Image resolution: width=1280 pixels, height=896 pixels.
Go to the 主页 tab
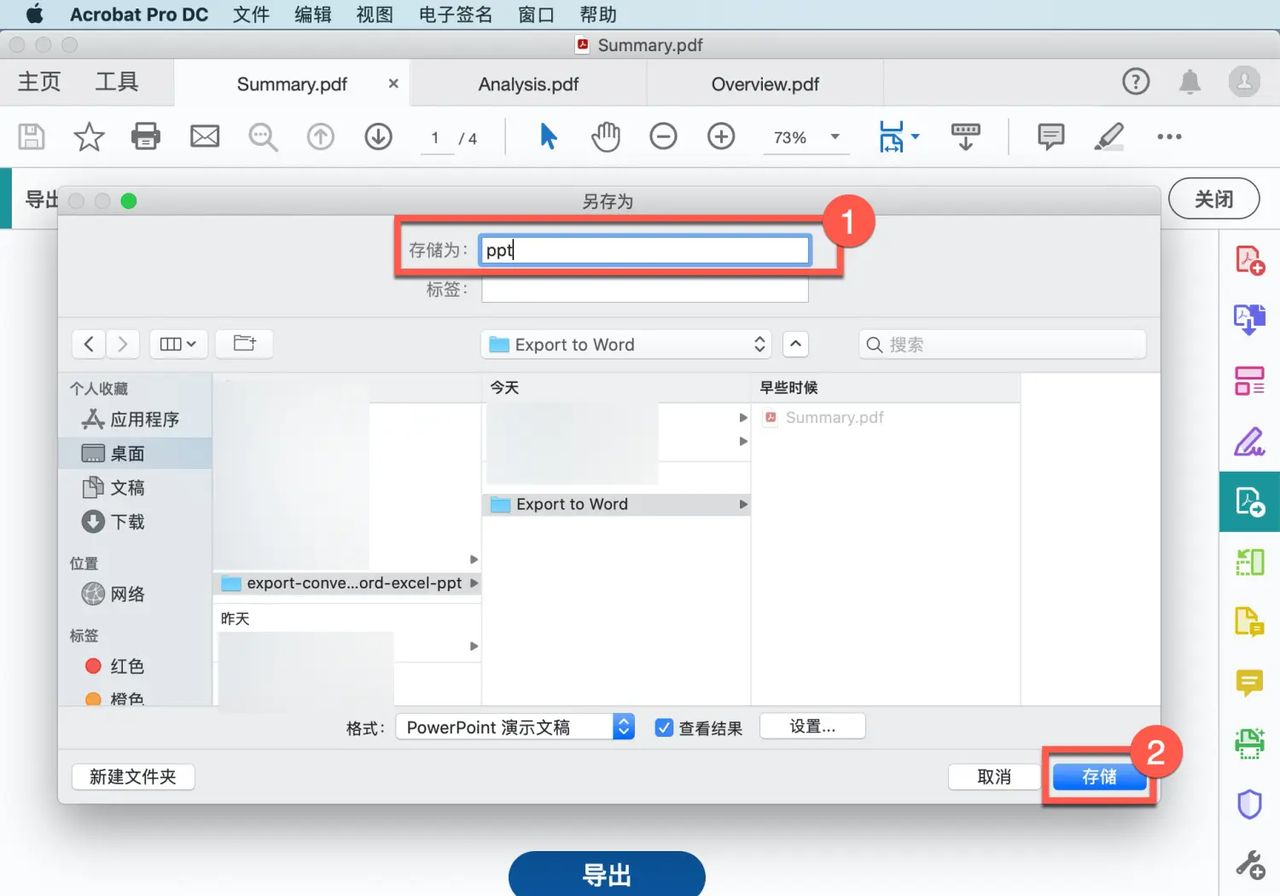[39, 82]
